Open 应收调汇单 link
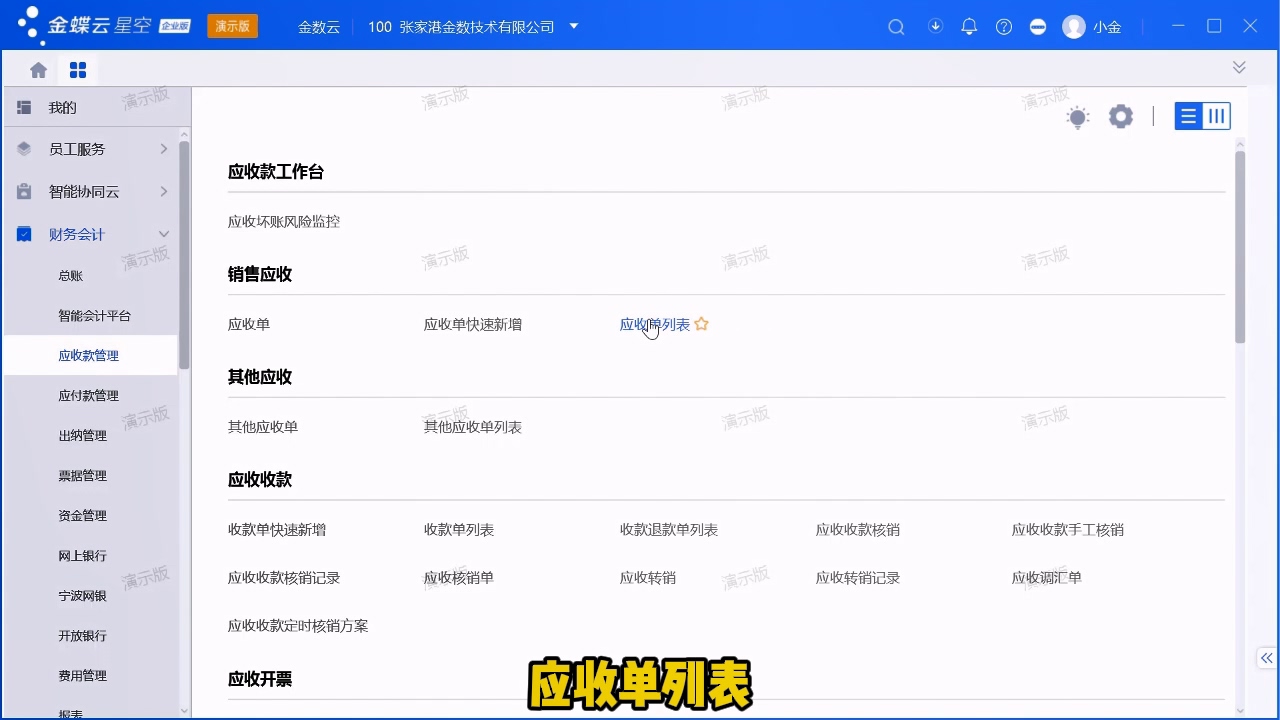The height and width of the screenshot is (720, 1280). (1047, 578)
